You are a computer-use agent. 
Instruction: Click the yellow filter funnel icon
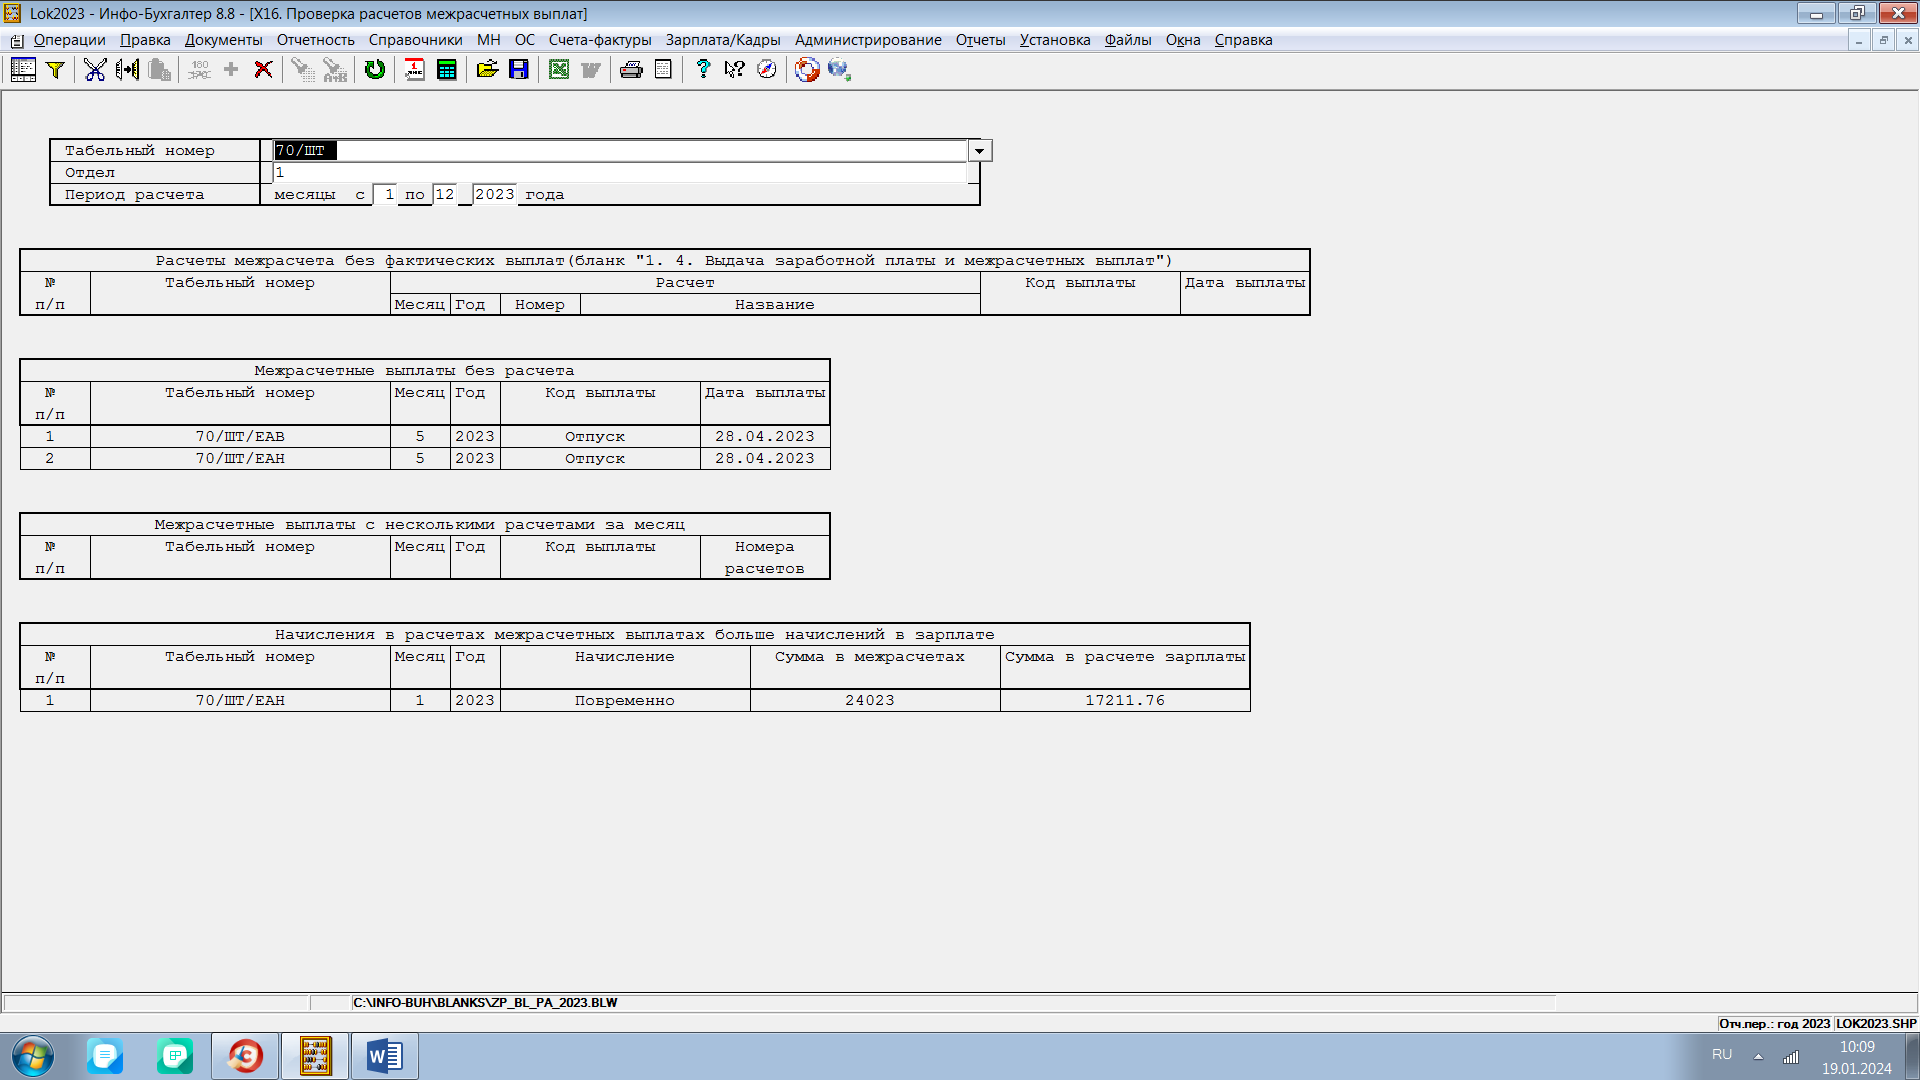(x=56, y=70)
